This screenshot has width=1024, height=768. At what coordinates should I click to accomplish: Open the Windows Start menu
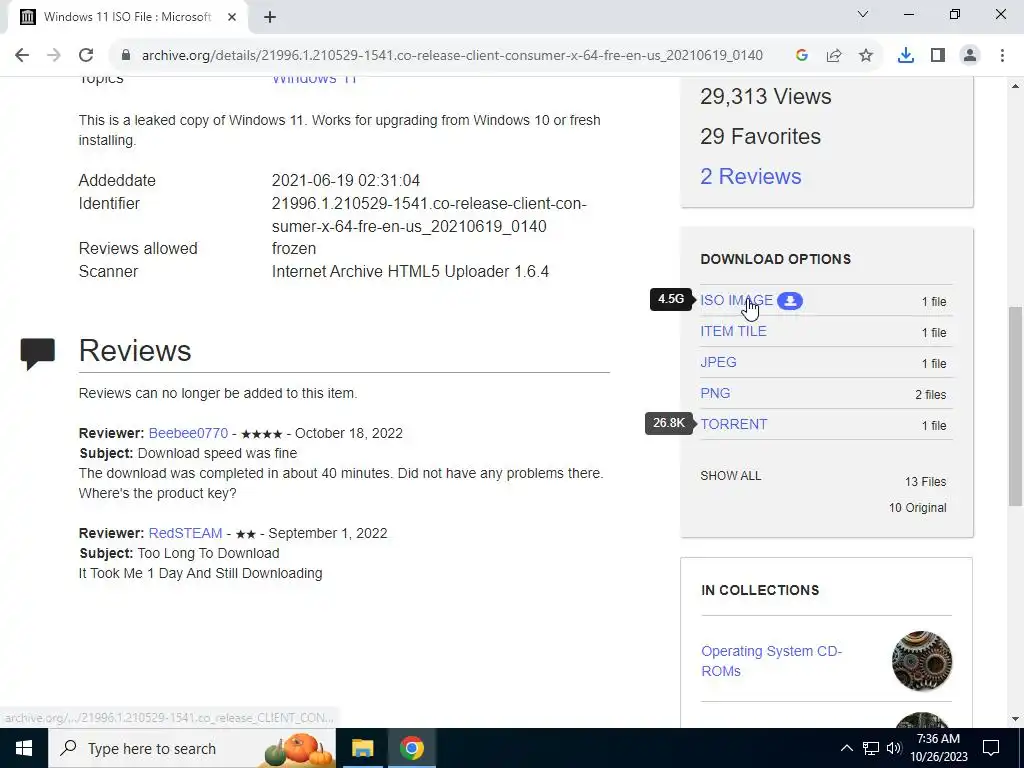pyautogui.click(x=24, y=748)
